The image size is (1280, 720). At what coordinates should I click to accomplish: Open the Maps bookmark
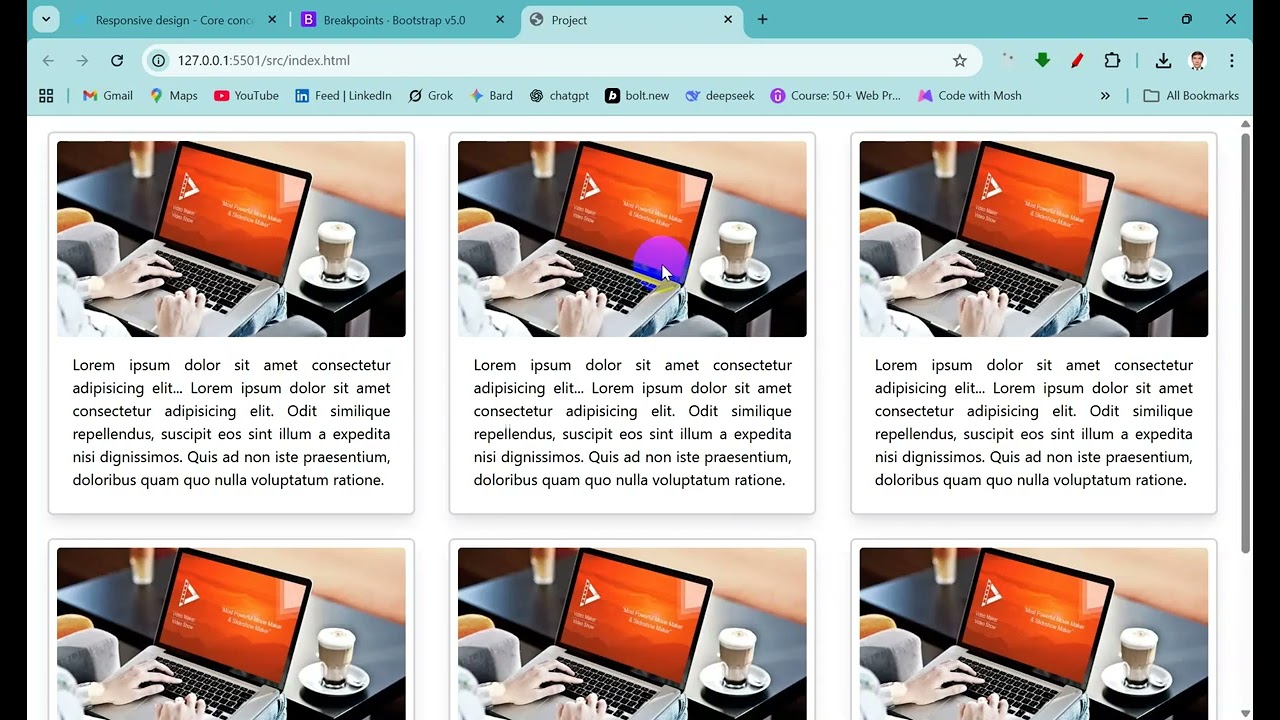(x=174, y=96)
